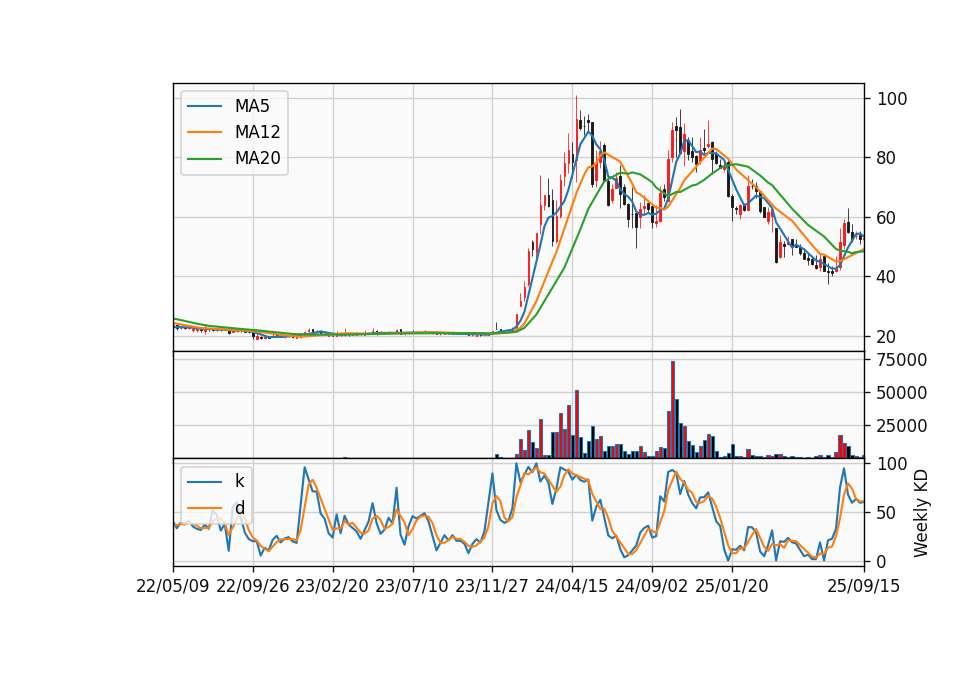
Task: Click the red volume bar peaking near 50000
Action: 577,424
